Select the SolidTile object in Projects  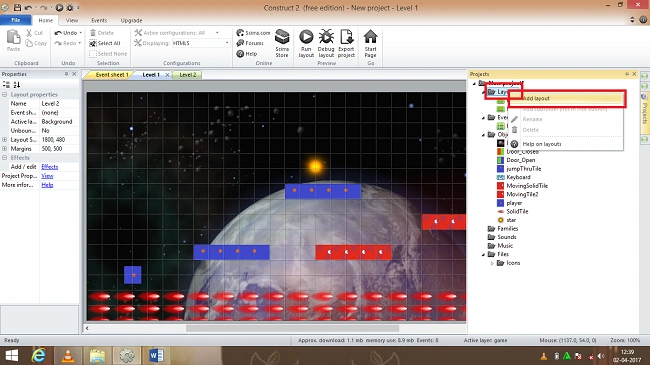tap(517, 212)
